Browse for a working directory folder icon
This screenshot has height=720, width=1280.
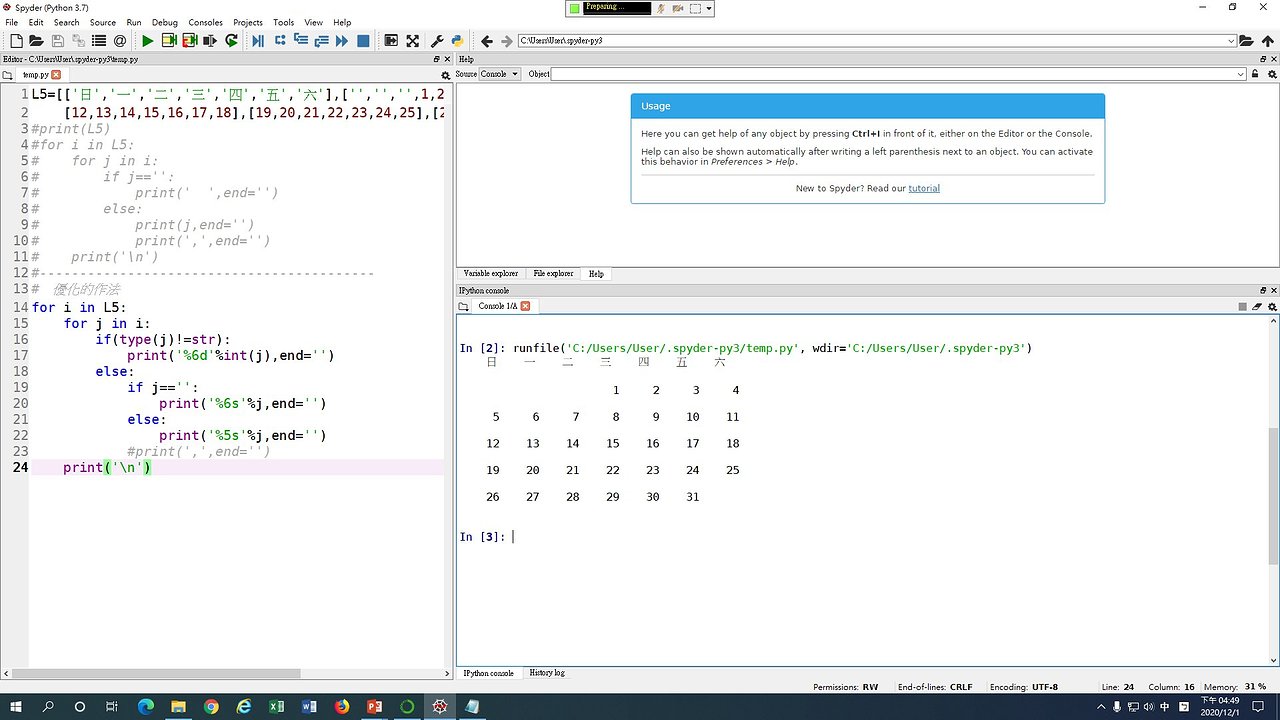tap(1246, 41)
